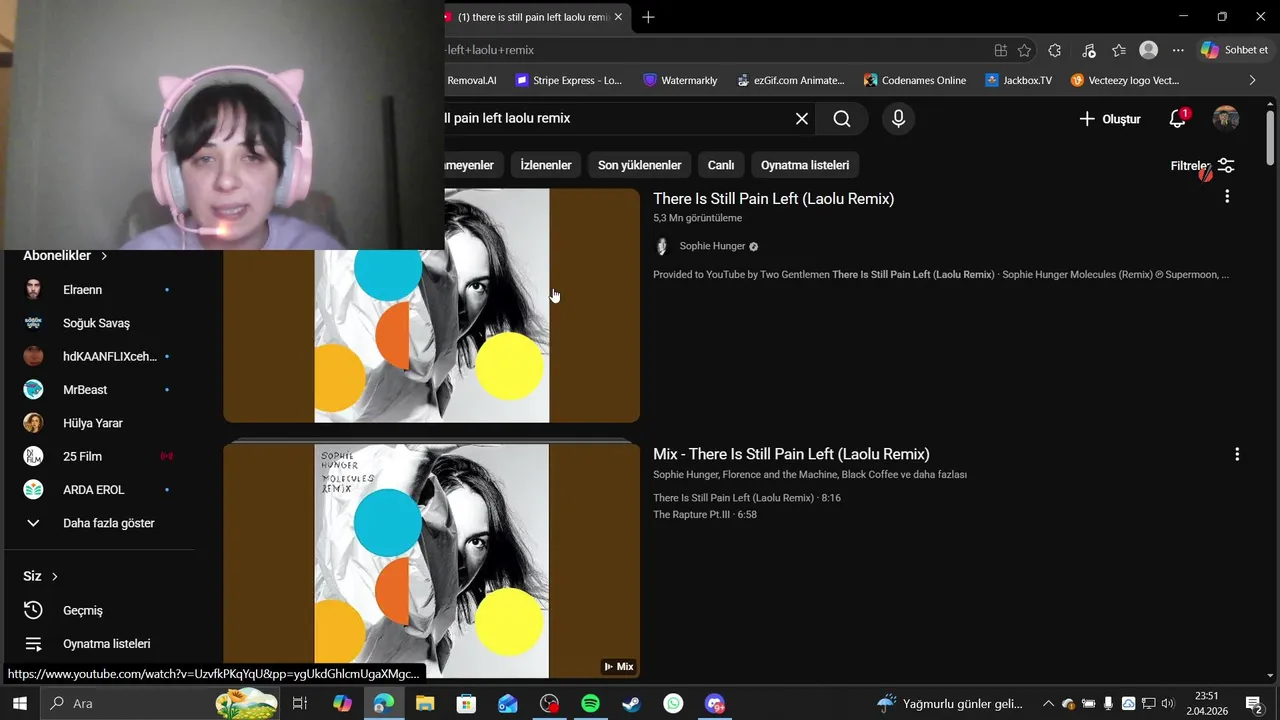
Task: Show hidden system tray icons arrow
Action: coord(1048,704)
